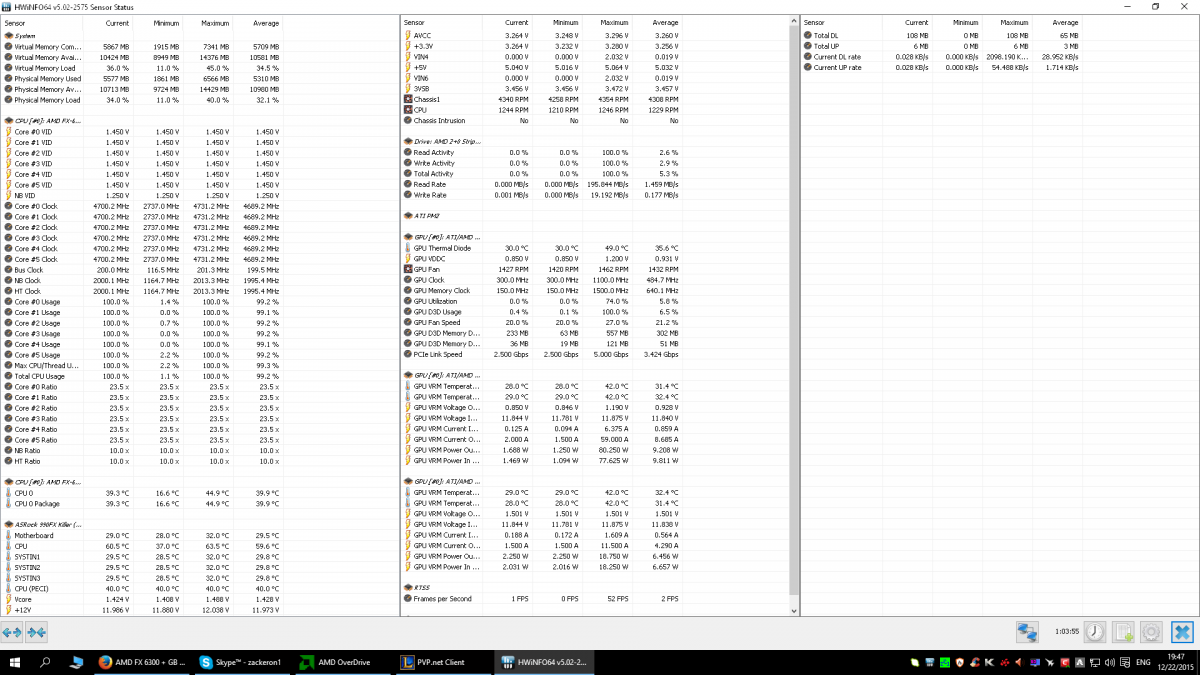Close sensor status with blue X button
1200x675 pixels.
[1182, 632]
